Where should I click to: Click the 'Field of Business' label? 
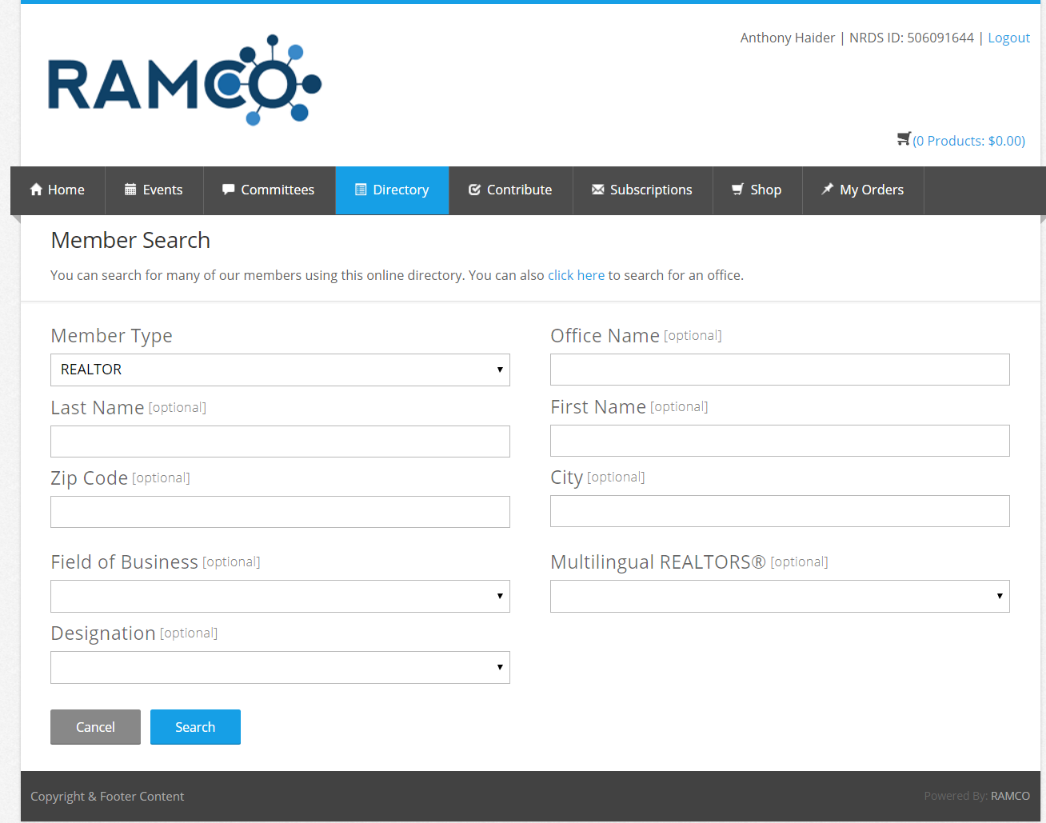124,562
